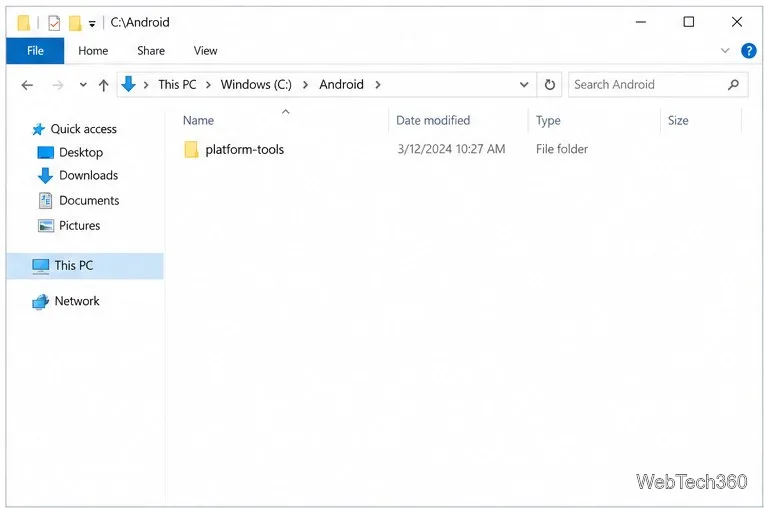Switch to the Home ribbon tab
The width and height of the screenshot is (764, 508).
tap(93, 51)
